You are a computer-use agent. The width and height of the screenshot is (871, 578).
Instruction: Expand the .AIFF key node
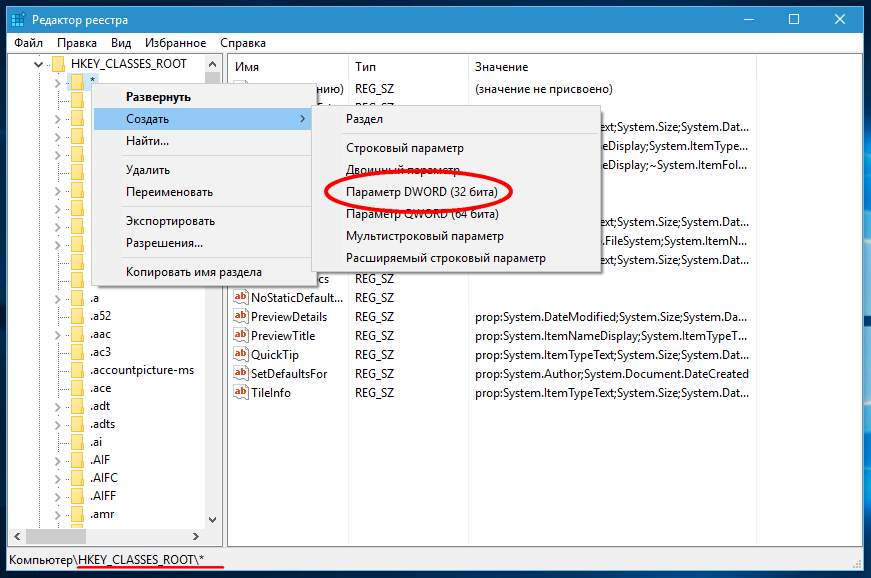(x=57, y=496)
